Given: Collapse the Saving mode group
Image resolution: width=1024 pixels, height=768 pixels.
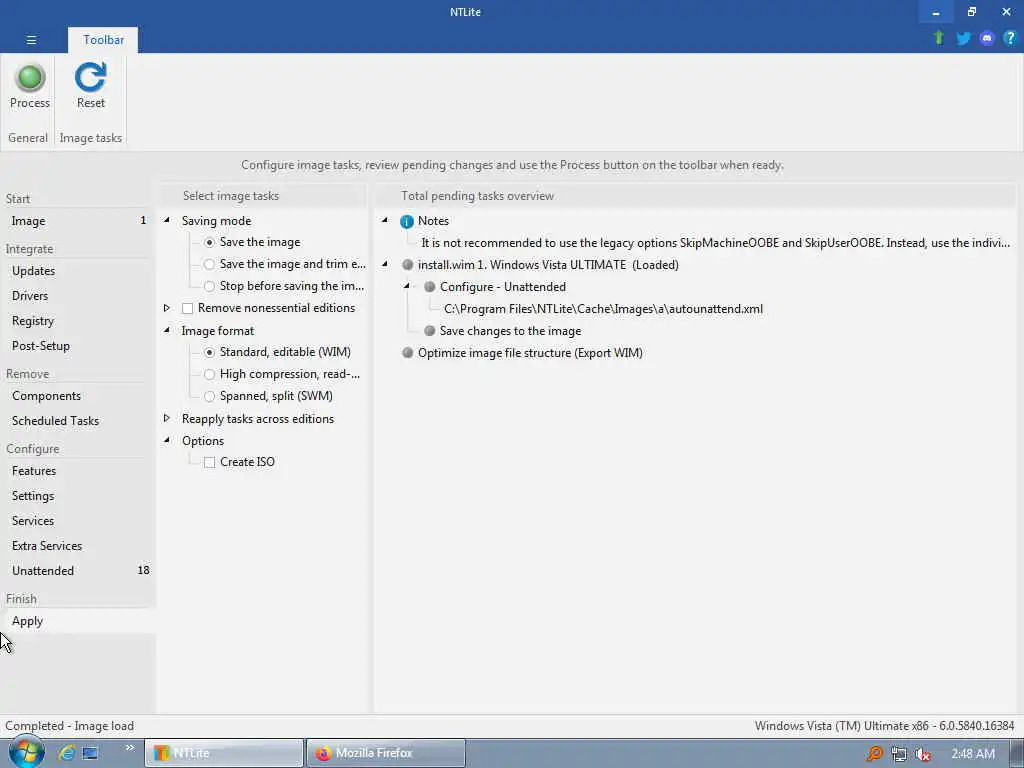Looking at the screenshot, I should pyautogui.click(x=167, y=220).
